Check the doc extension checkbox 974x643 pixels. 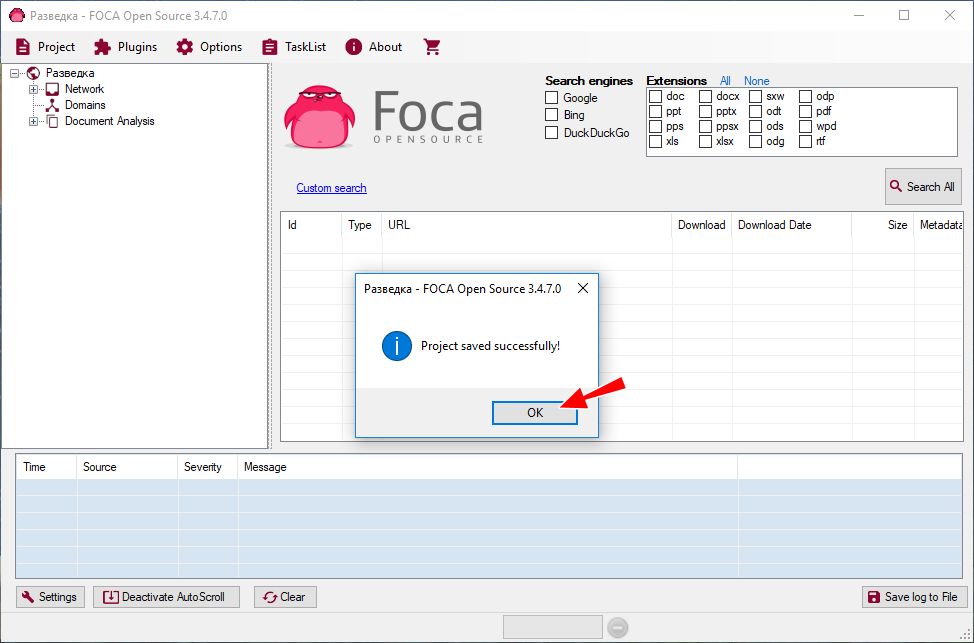coord(655,96)
